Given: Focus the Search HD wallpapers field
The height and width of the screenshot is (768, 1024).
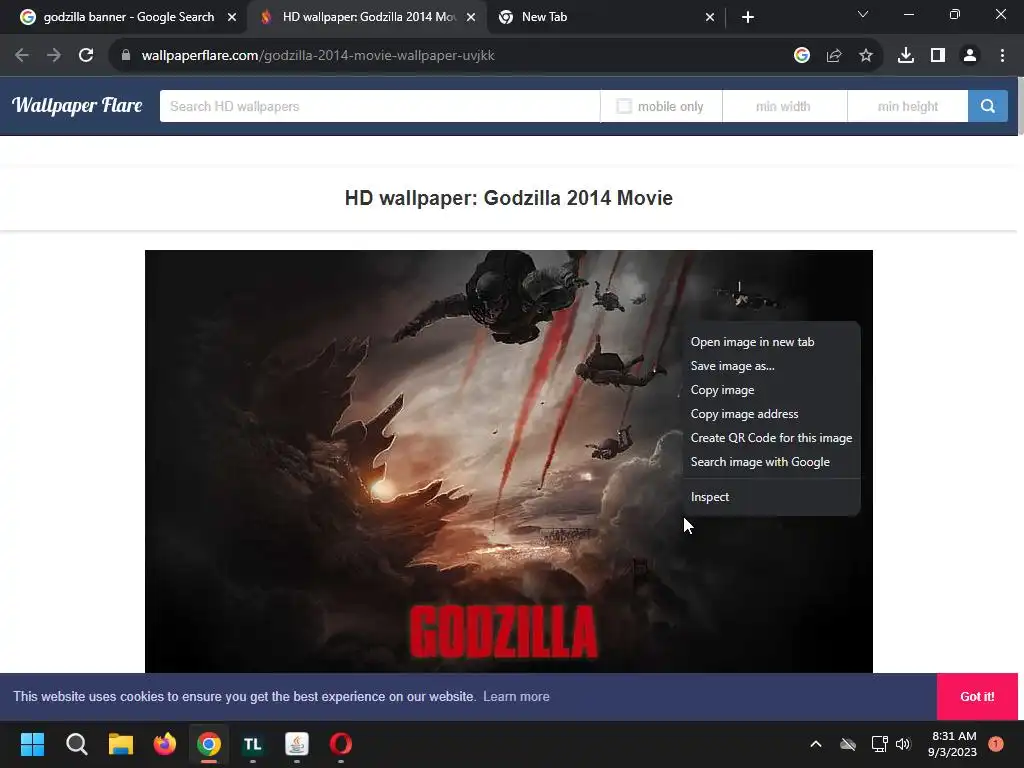Looking at the screenshot, I should (x=379, y=106).
